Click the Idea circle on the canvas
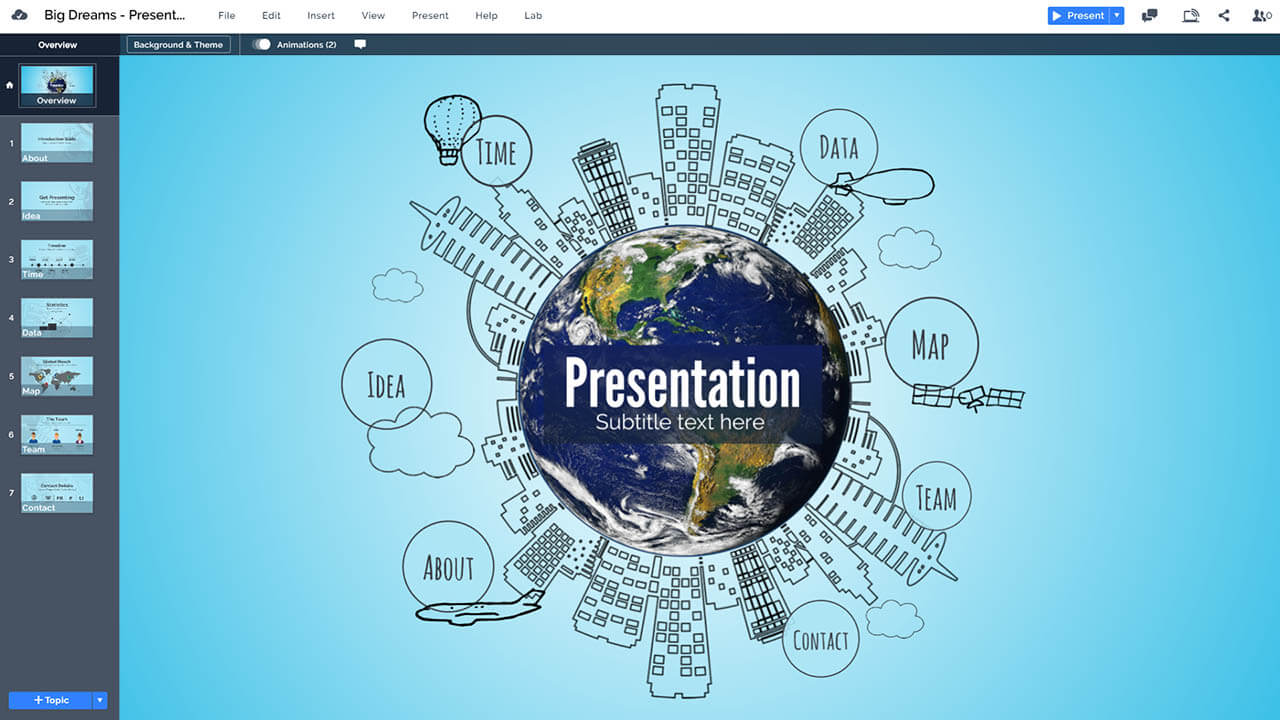Viewport: 1280px width, 720px height. coord(386,385)
